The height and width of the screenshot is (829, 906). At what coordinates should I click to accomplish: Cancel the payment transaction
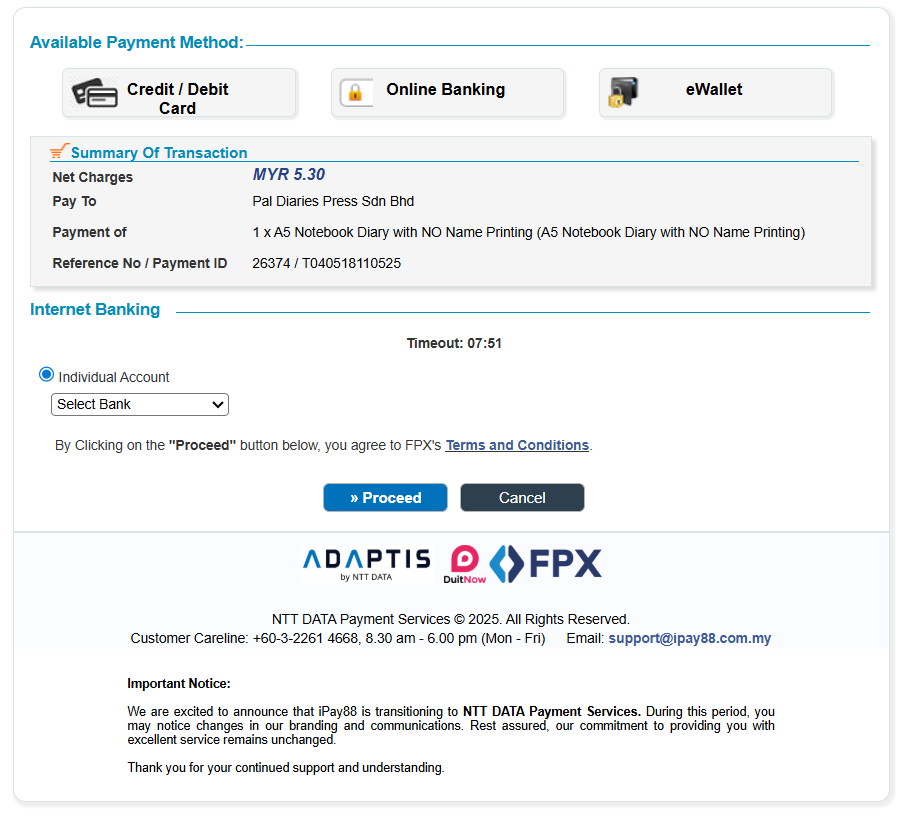coord(522,497)
